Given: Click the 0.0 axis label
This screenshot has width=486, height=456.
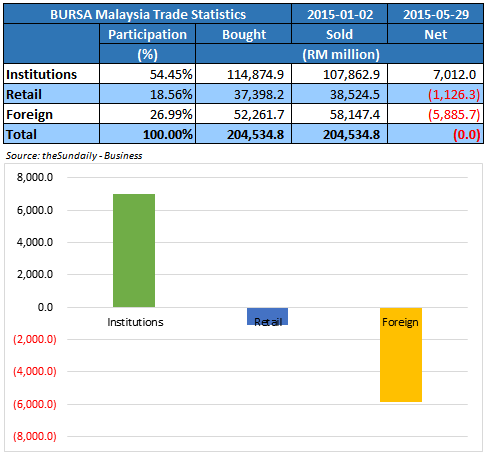Looking at the screenshot, I should click(x=45, y=307).
